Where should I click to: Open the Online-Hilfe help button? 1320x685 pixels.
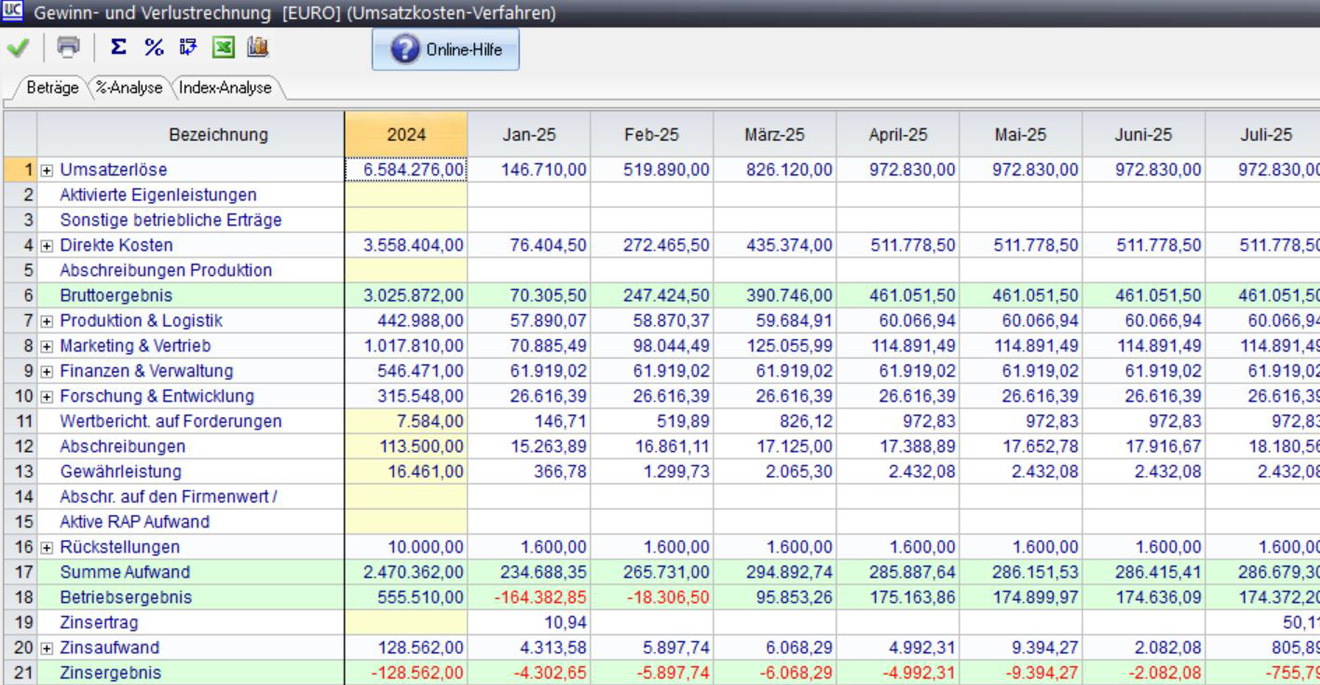445,49
